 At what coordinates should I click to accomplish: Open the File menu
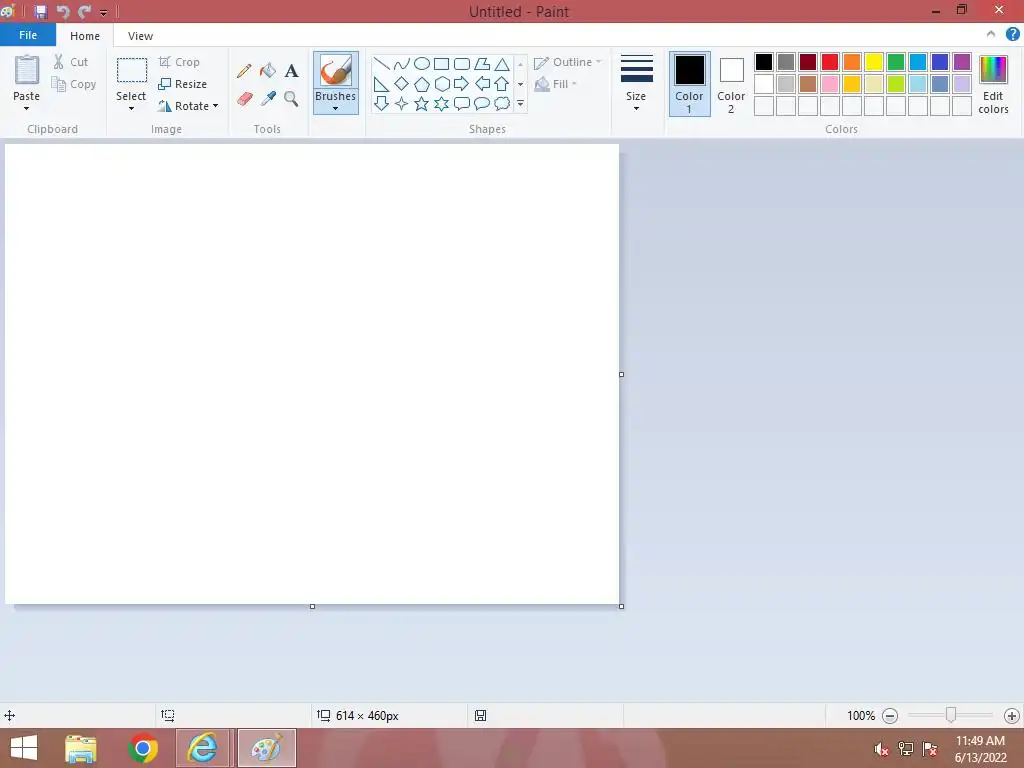pos(28,35)
